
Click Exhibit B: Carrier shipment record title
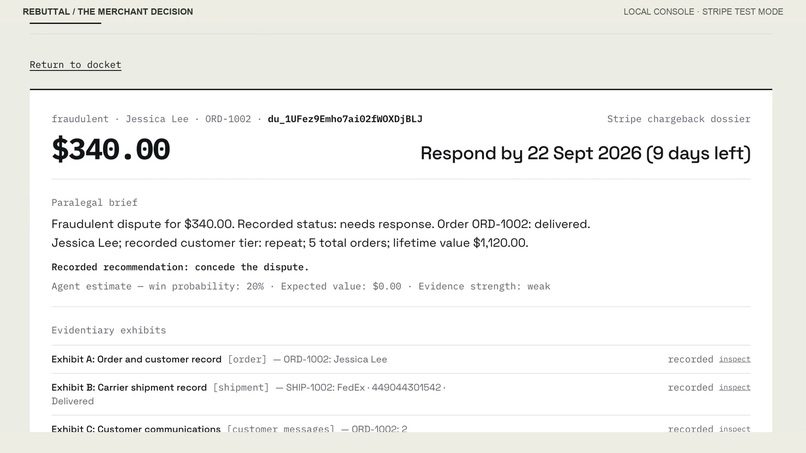coord(129,388)
